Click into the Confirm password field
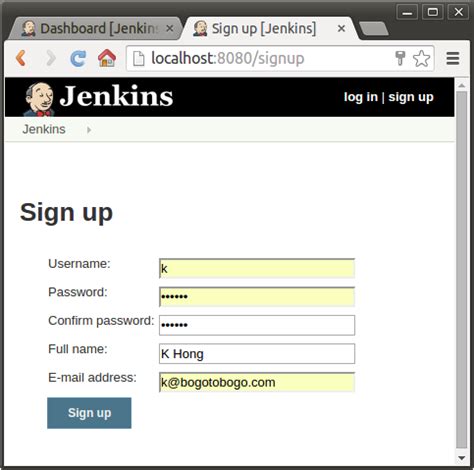474x470 pixels. coord(257,325)
